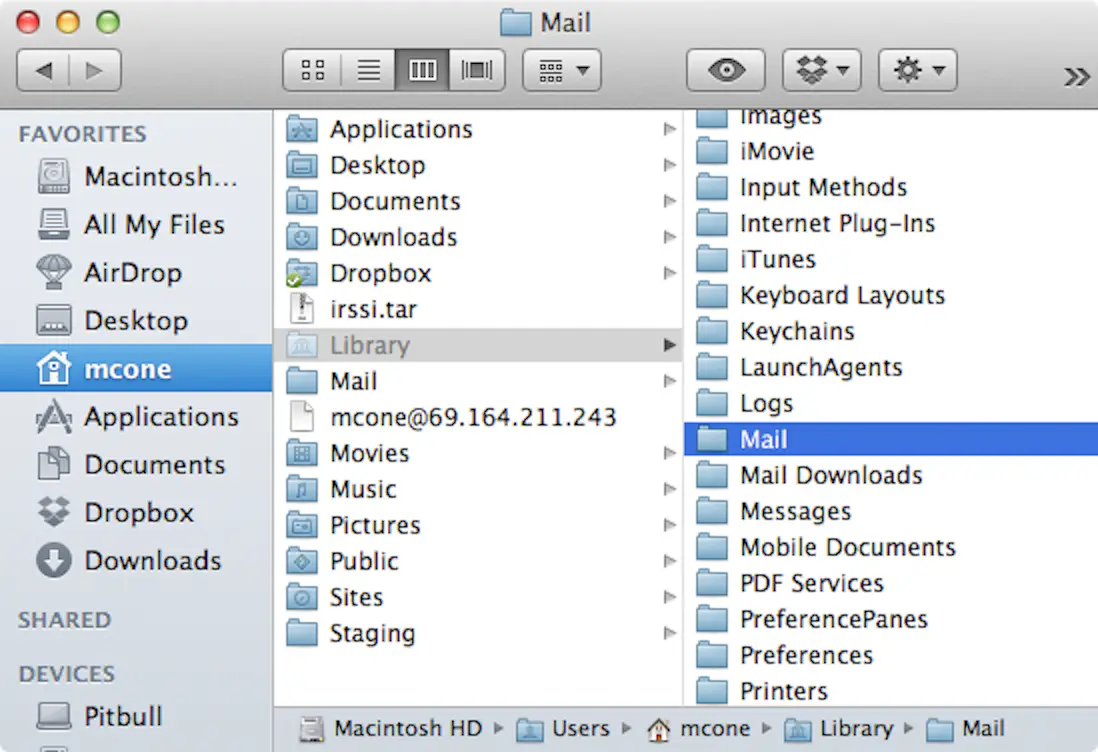Switch to list view in the toolbar
Screen dimensions: 1098x752
368,70
